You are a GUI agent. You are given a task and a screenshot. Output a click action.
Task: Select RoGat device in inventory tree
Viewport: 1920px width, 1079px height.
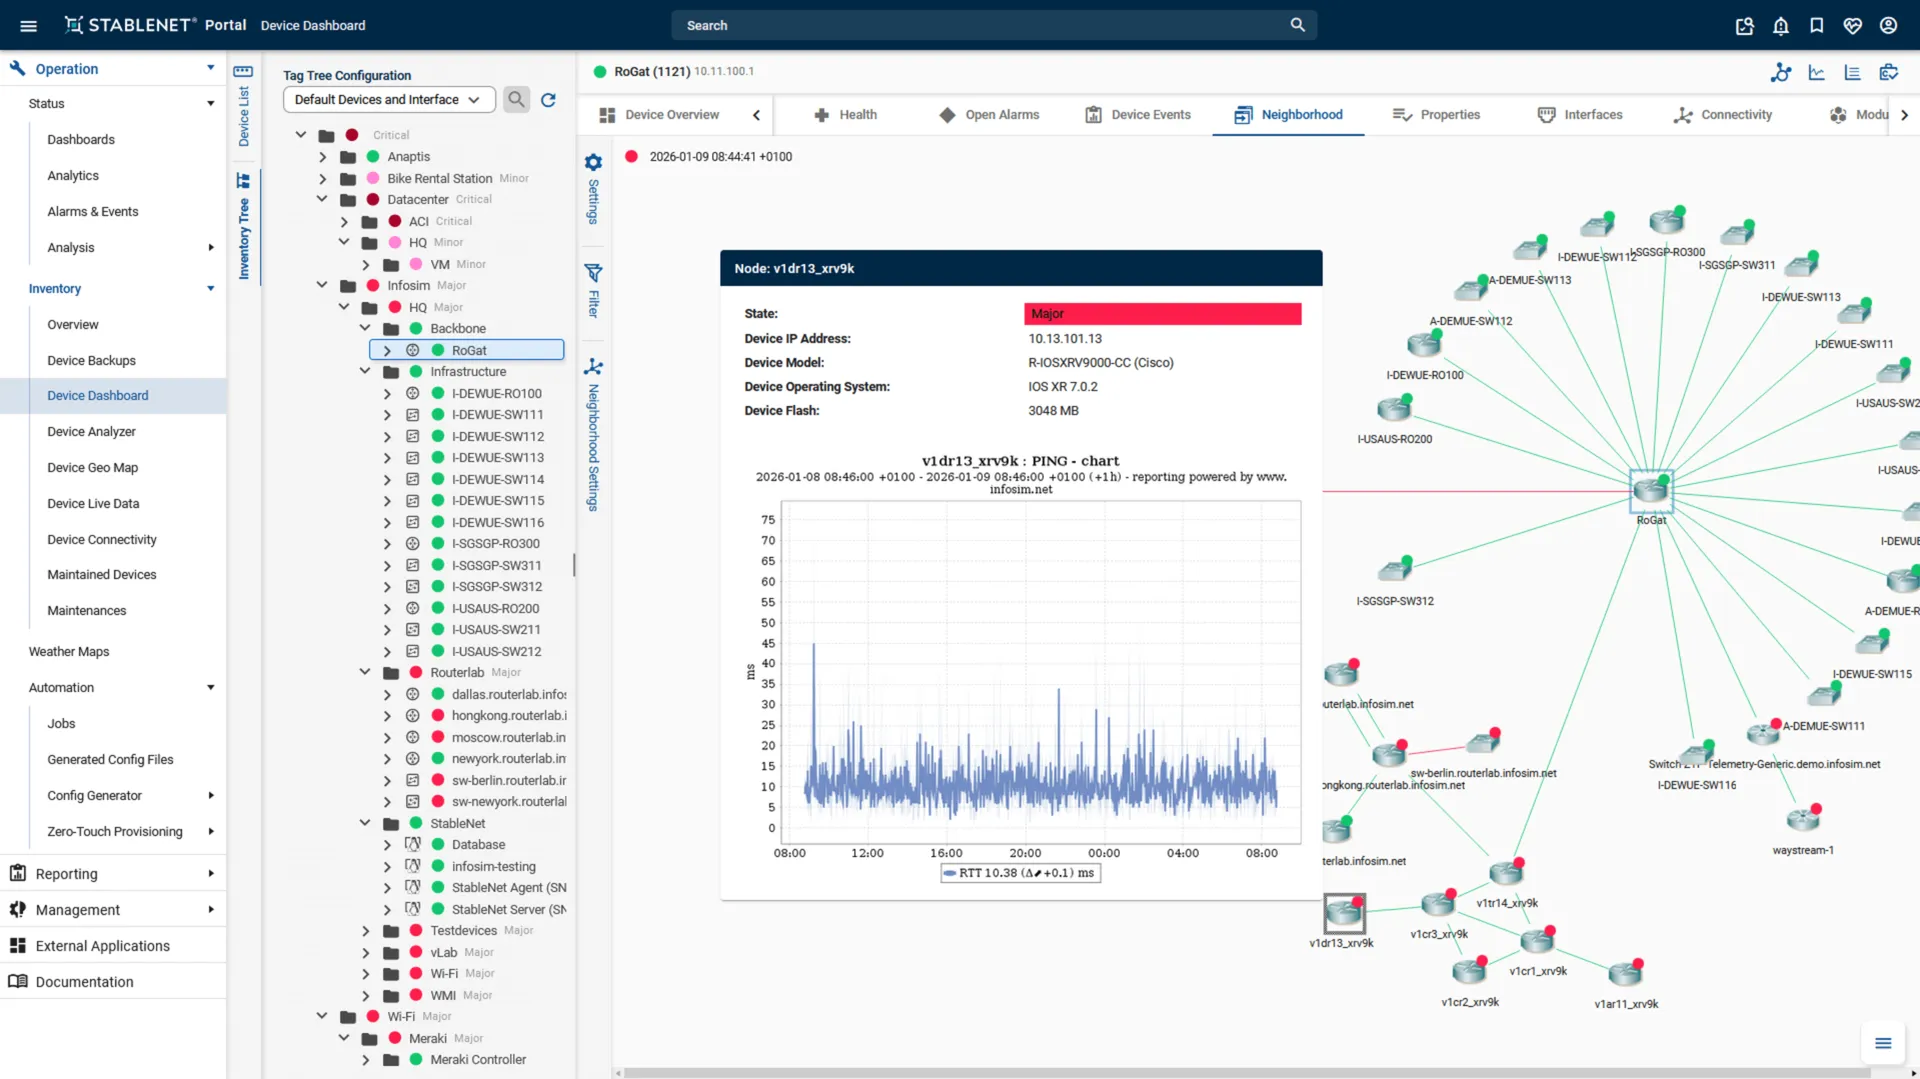(467, 350)
